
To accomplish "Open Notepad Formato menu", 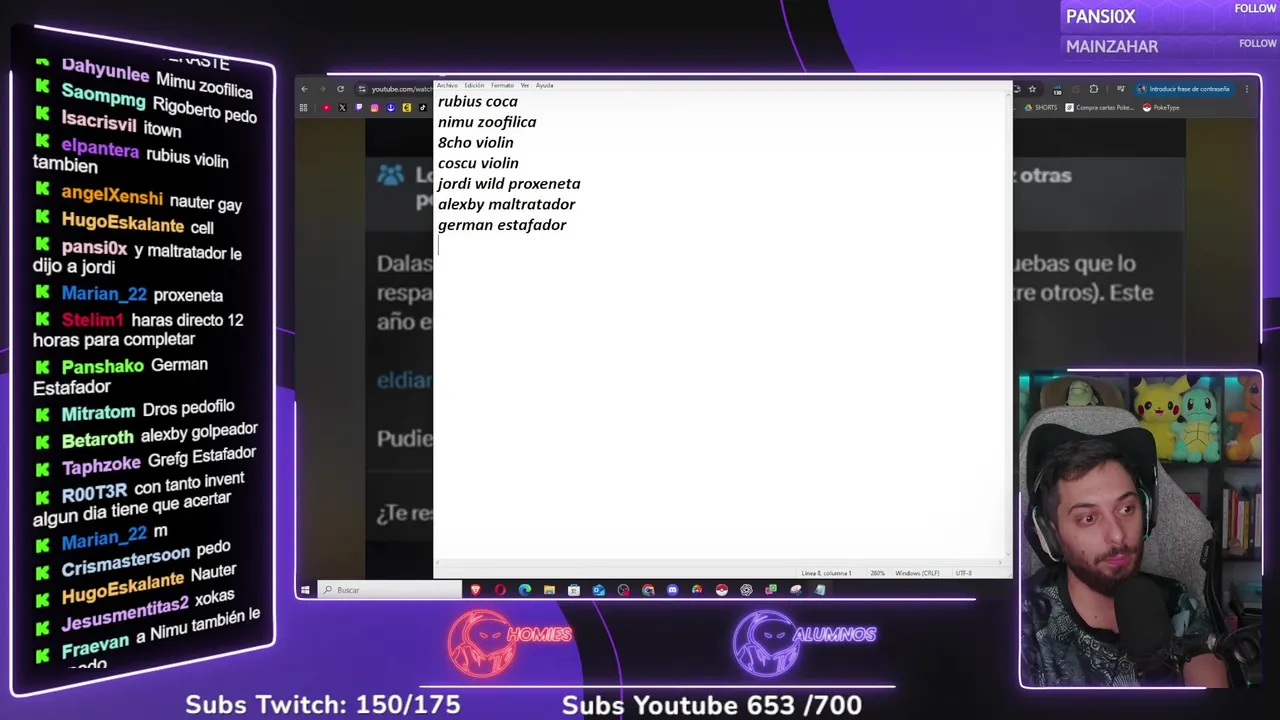I will [502, 85].
